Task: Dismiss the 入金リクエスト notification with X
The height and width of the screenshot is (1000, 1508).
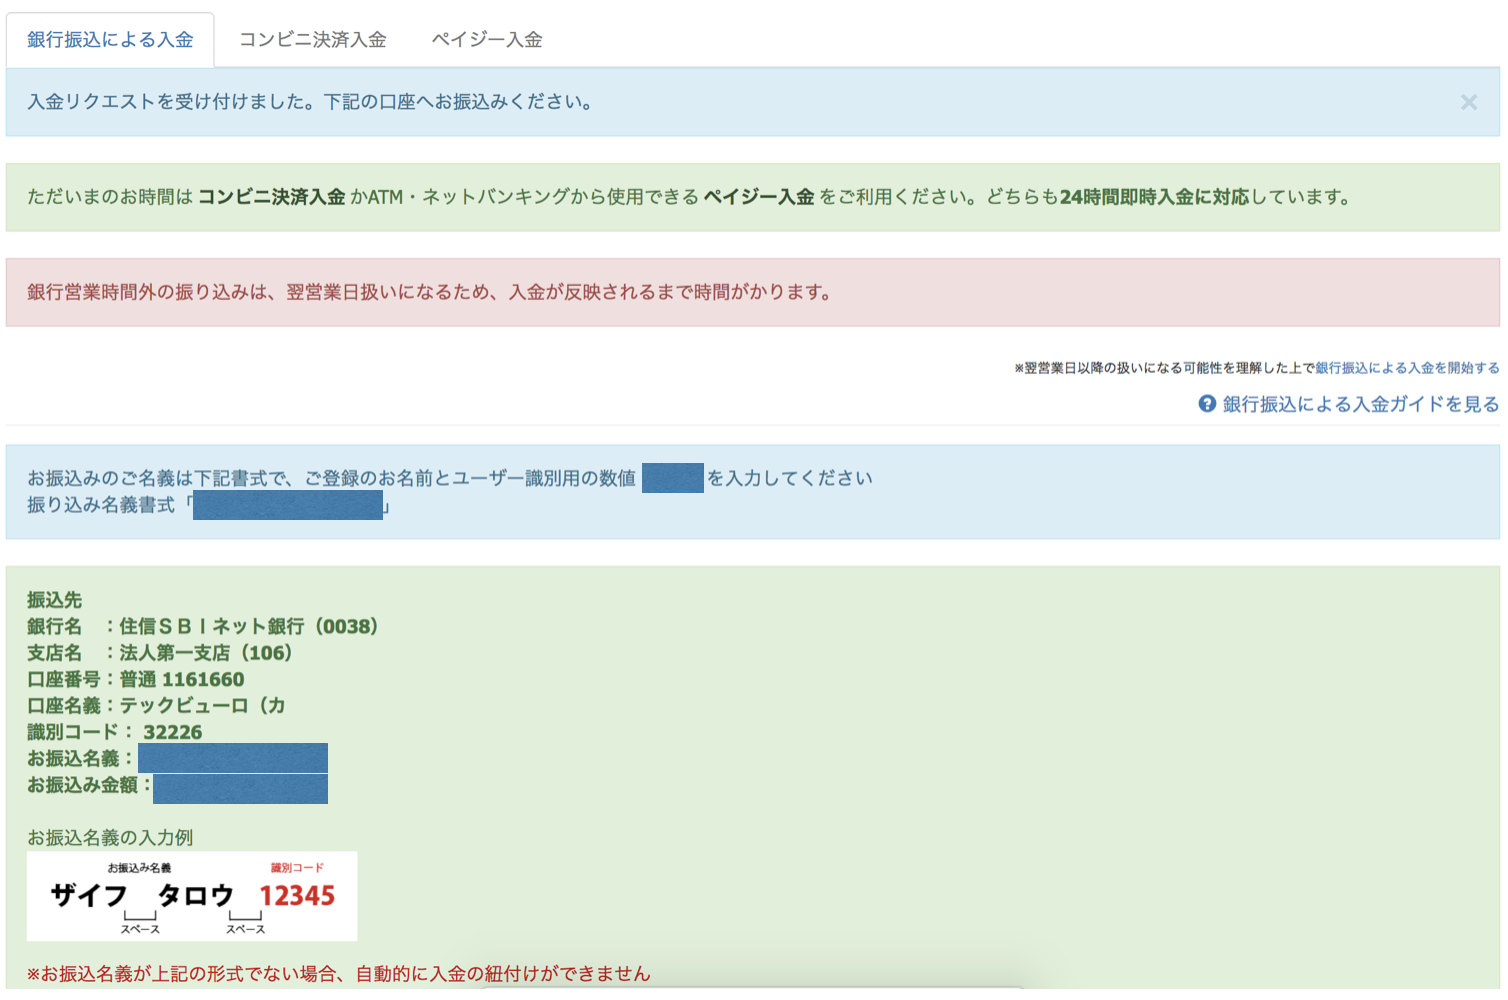Action: [x=1468, y=102]
